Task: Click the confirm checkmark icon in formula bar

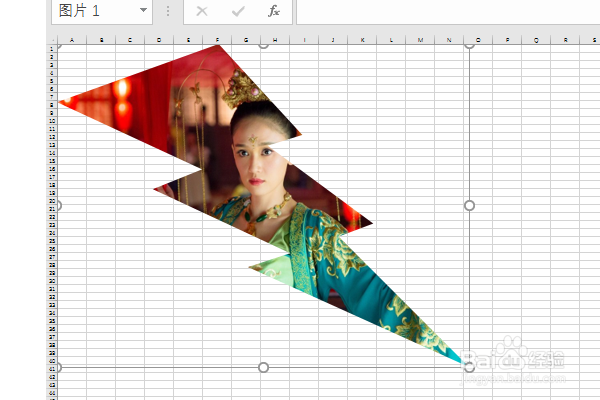Action: [x=238, y=11]
